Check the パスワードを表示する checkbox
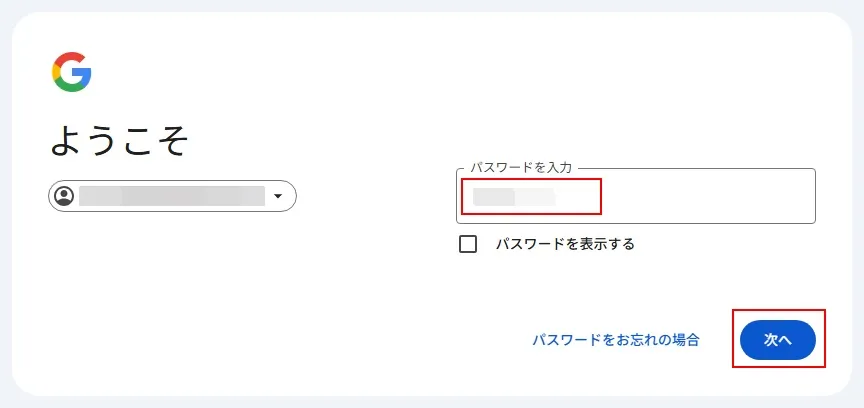 [x=468, y=244]
